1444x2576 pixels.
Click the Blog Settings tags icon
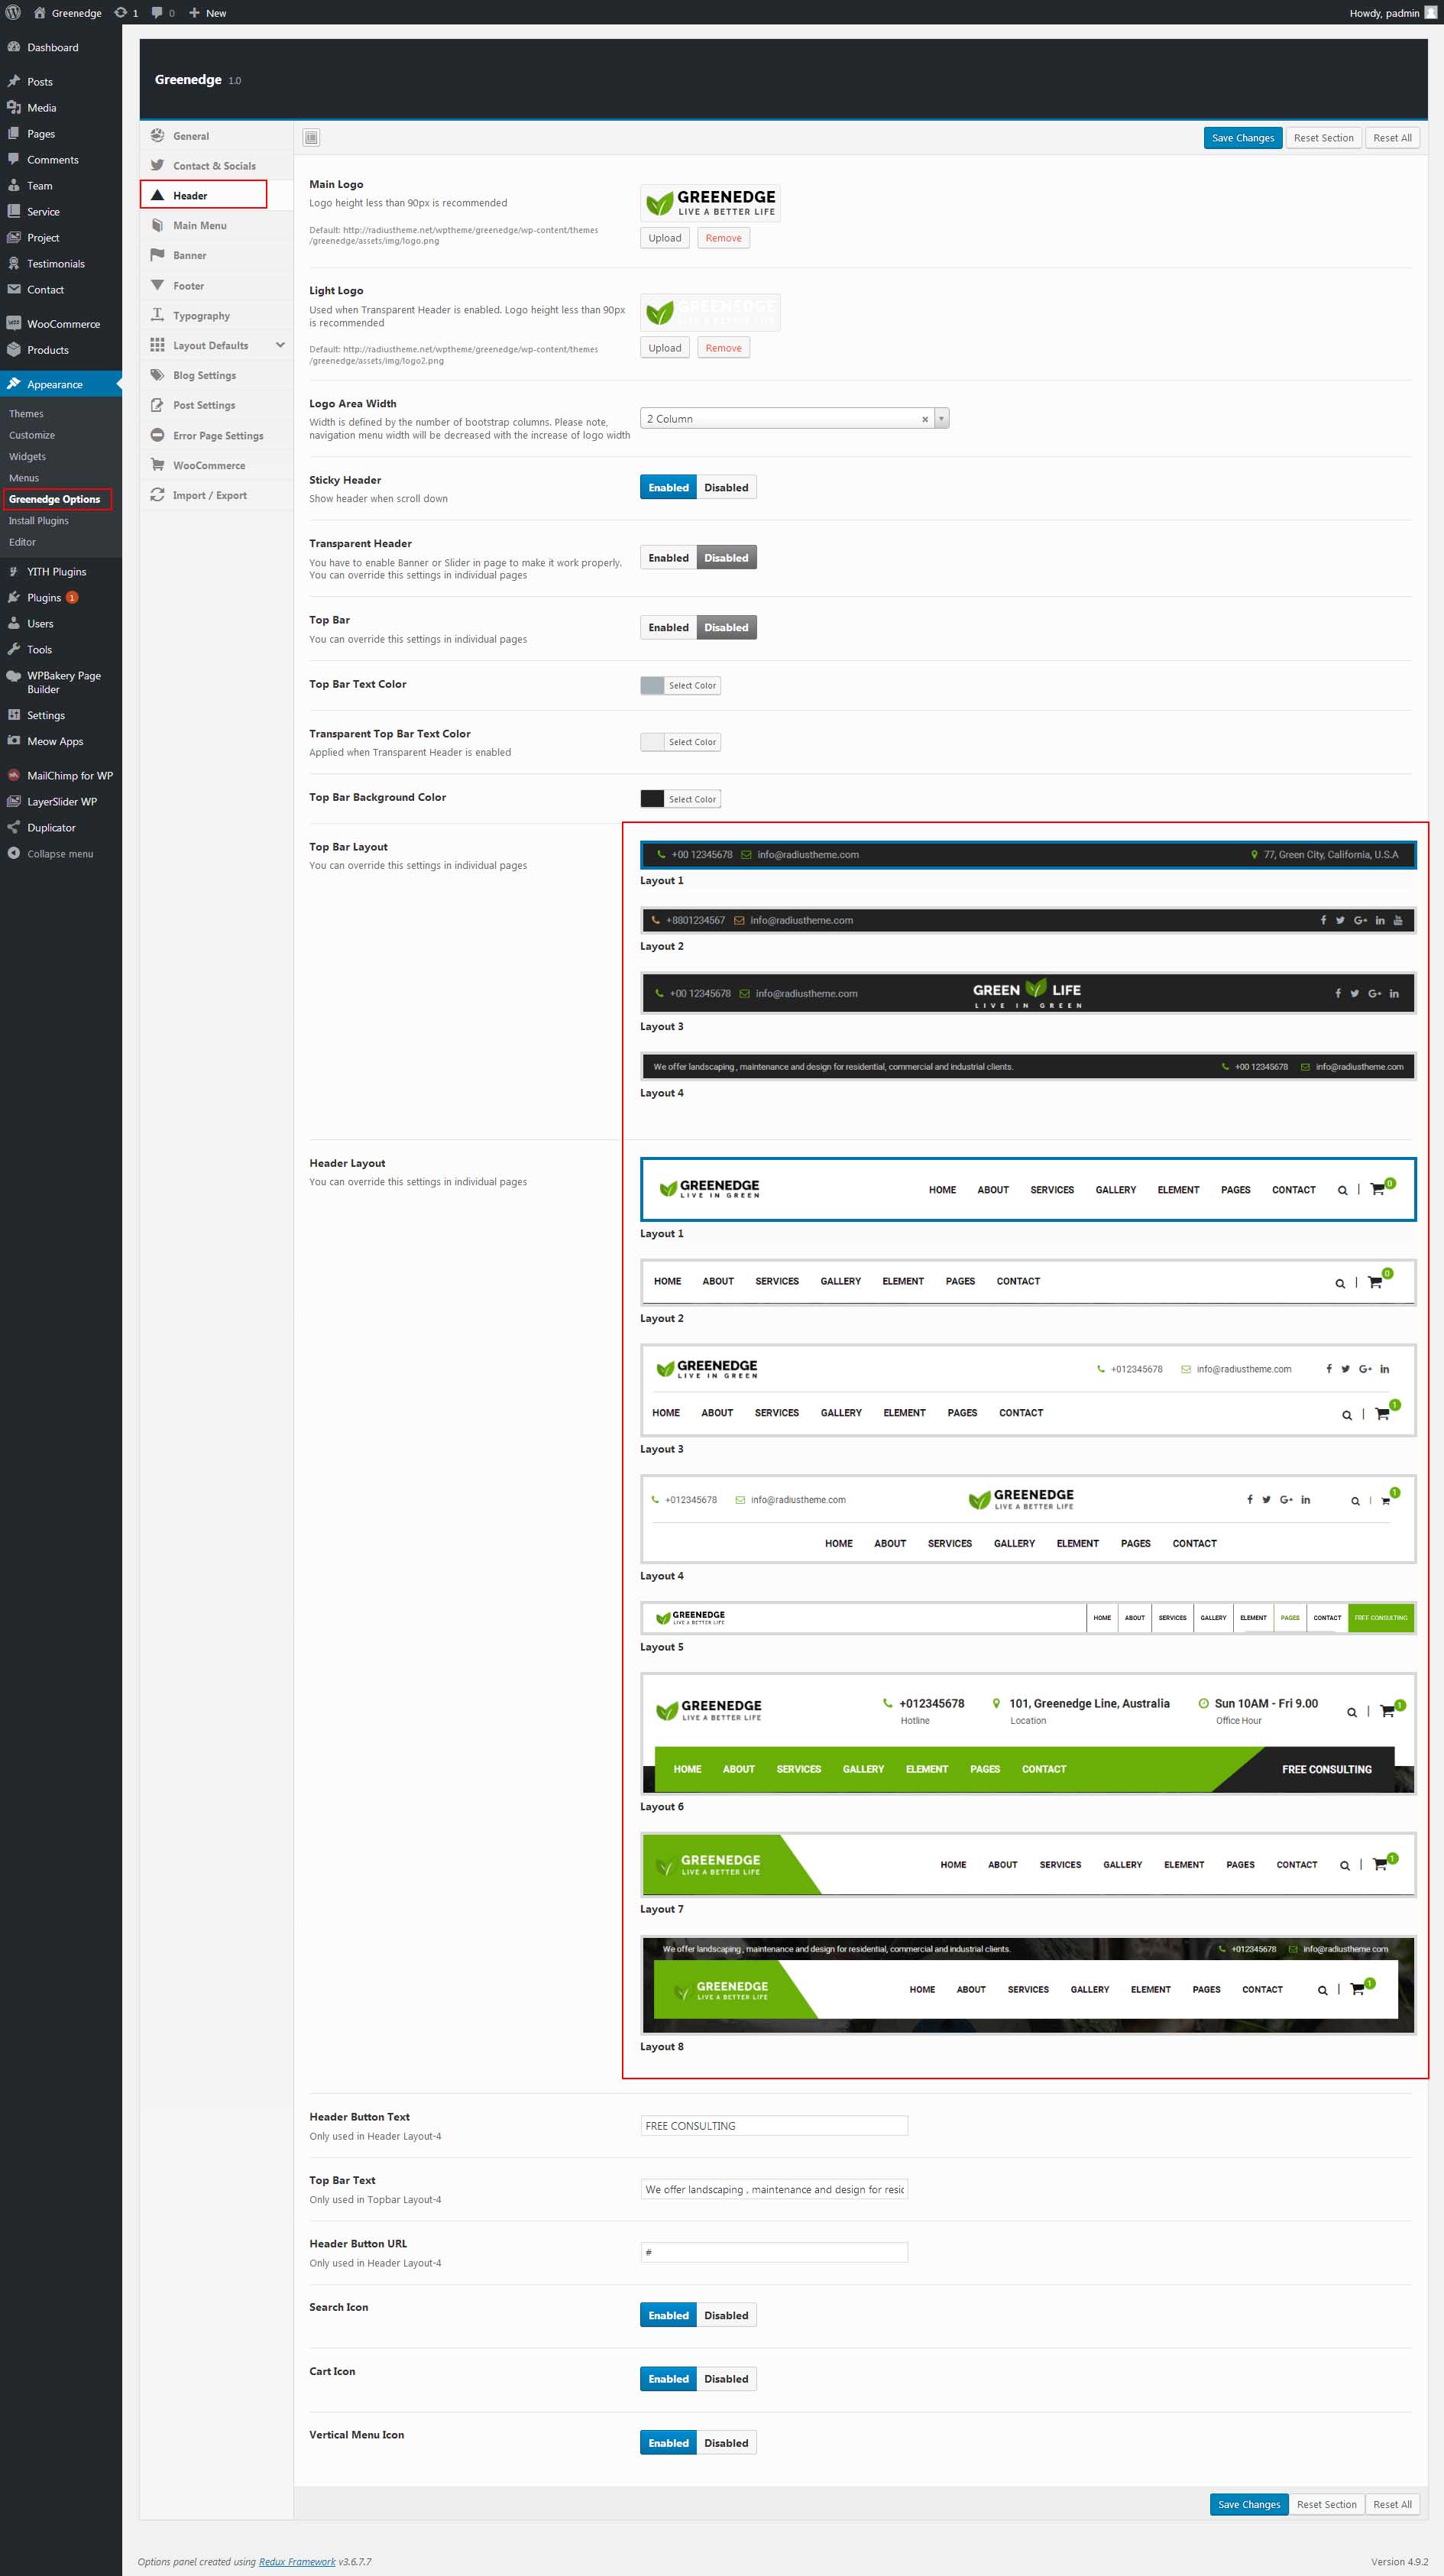tap(157, 375)
